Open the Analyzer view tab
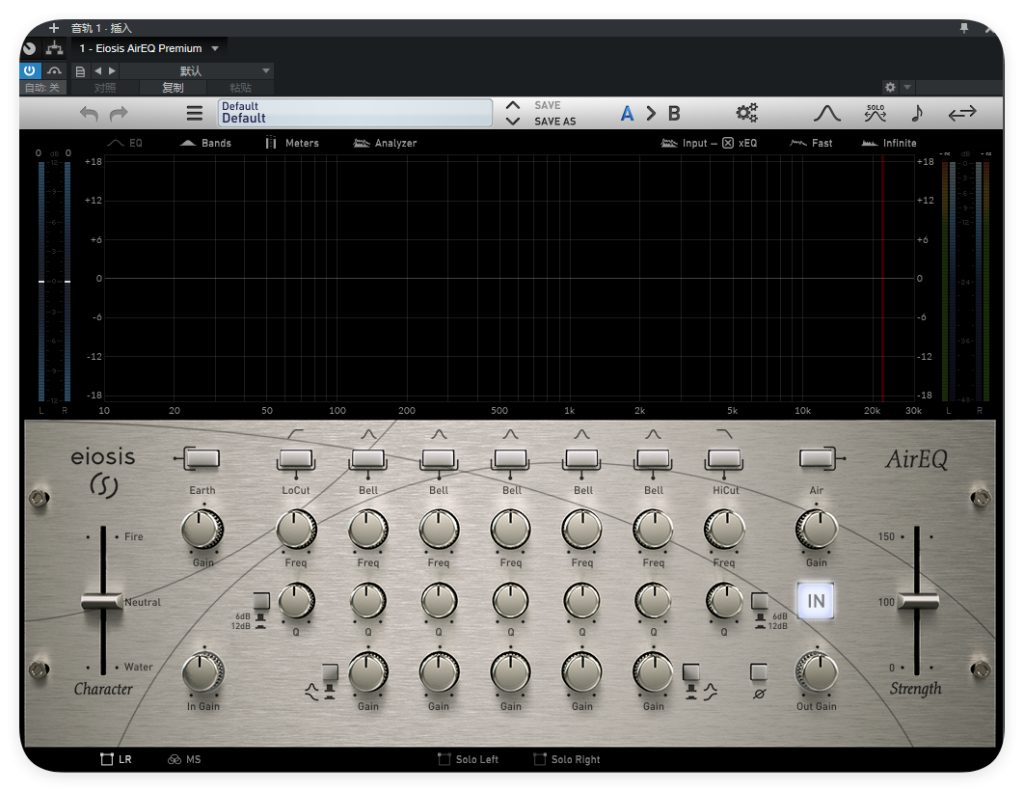Screen dimensions: 1024x792 (x=385, y=143)
